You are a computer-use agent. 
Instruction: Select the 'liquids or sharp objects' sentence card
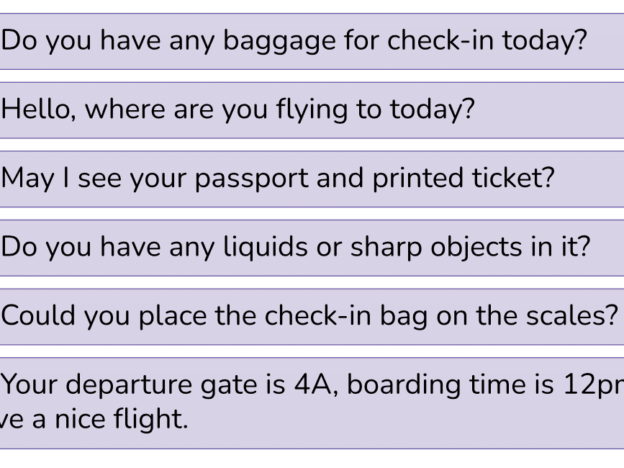(312, 248)
